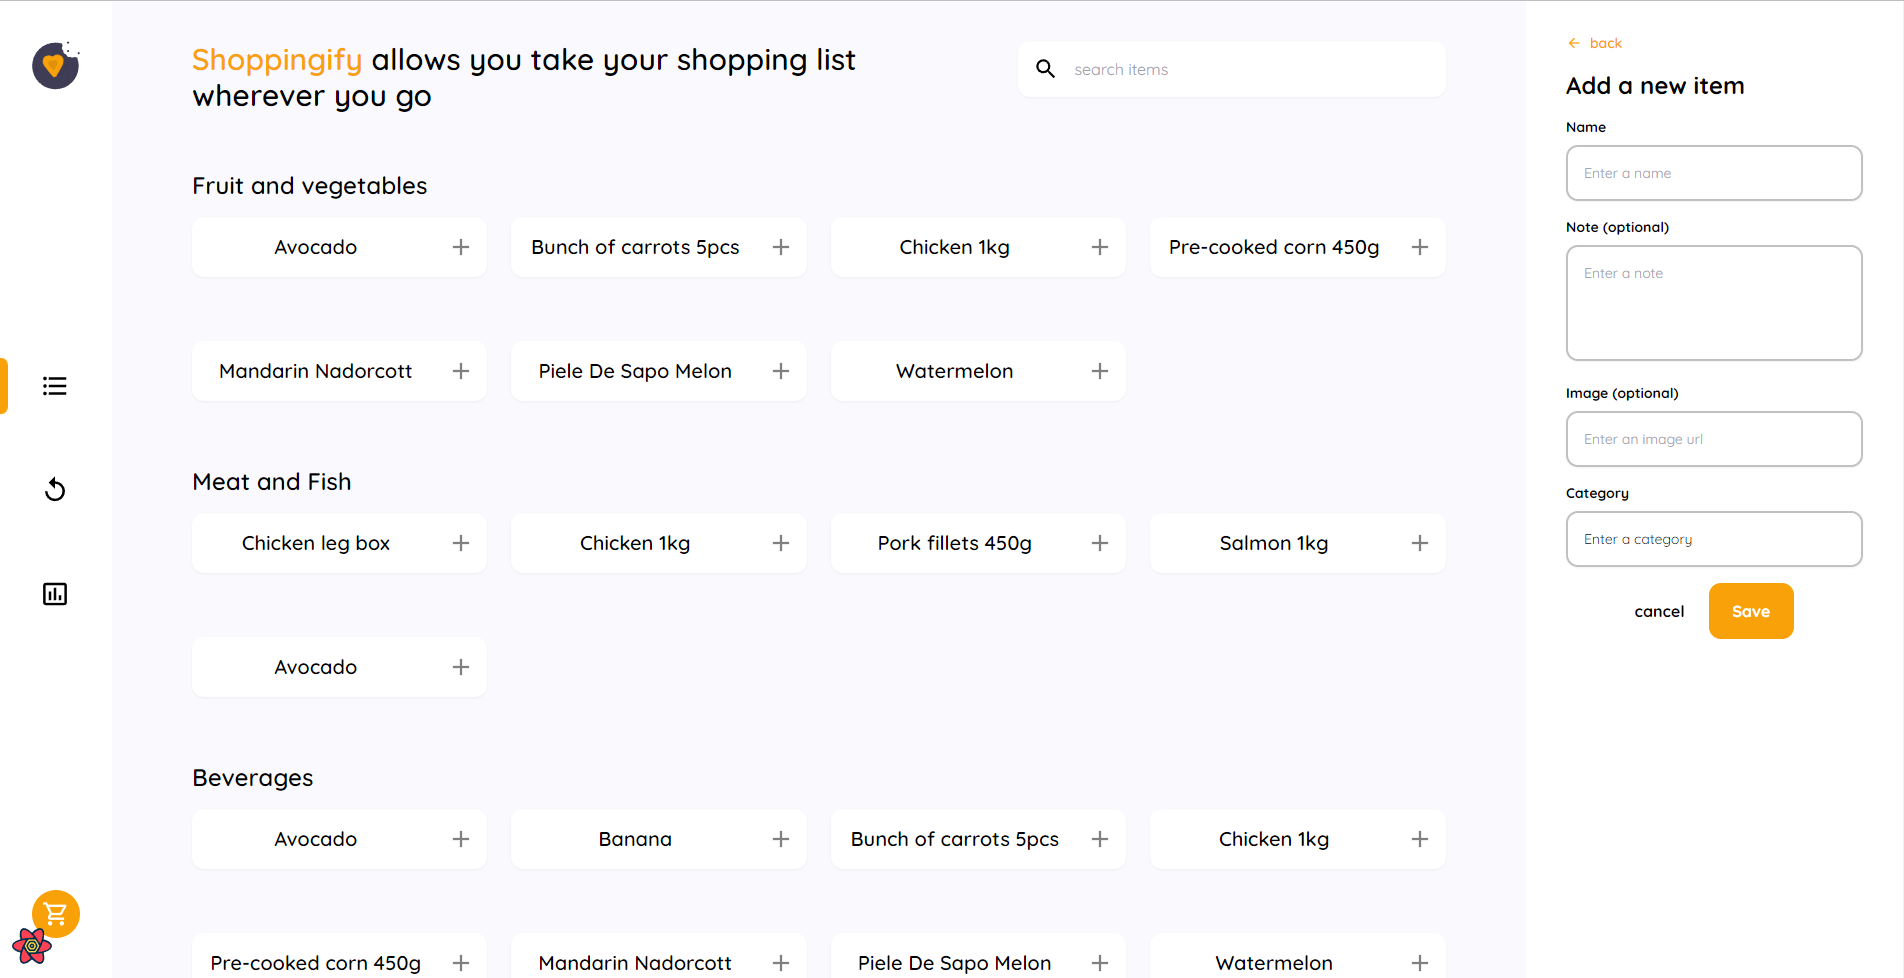
Task: Click the Banana item name
Action: point(635,839)
